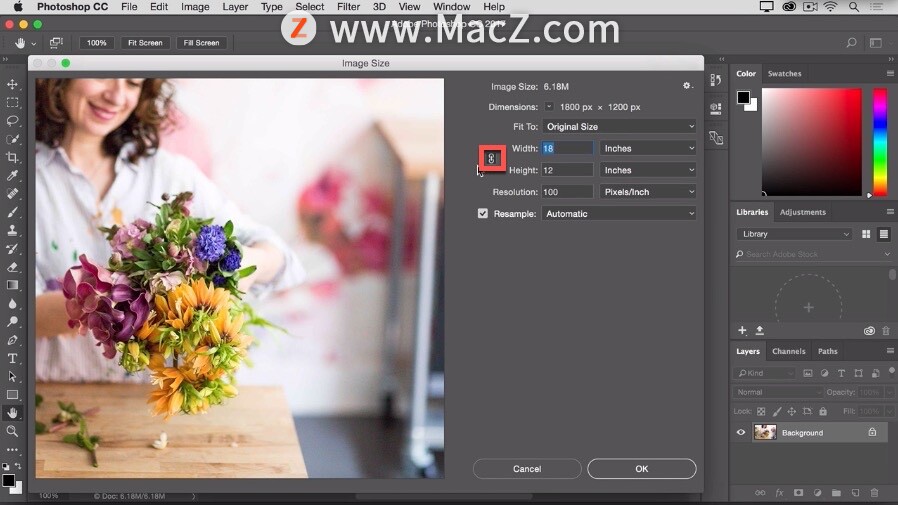Toggle lock all padlock in Layers
This screenshot has width=898, height=505.
pos(823,412)
